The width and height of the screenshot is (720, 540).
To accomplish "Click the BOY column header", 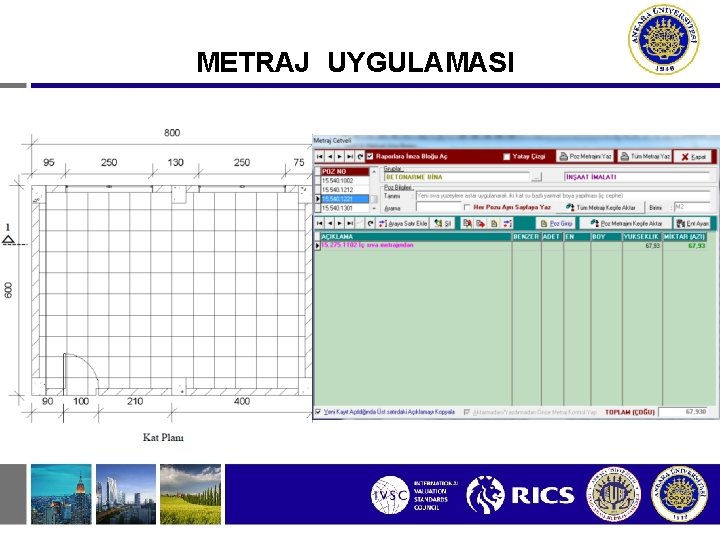I will 606,236.
